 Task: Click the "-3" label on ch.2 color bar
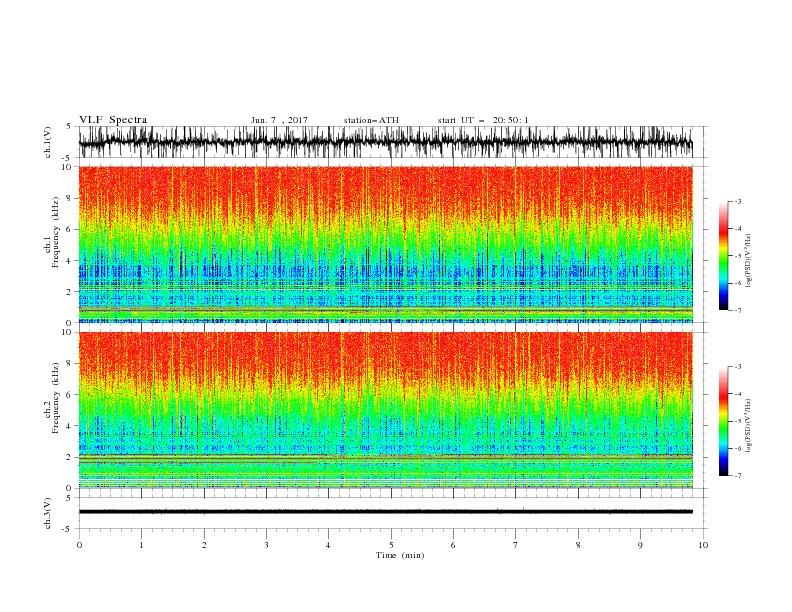(x=738, y=367)
